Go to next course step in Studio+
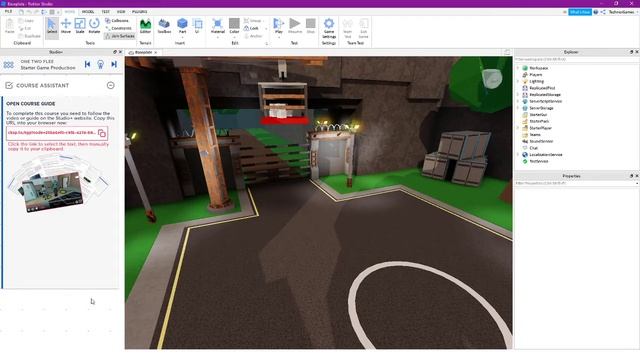Viewport: 640px width, 360px height. point(114,64)
